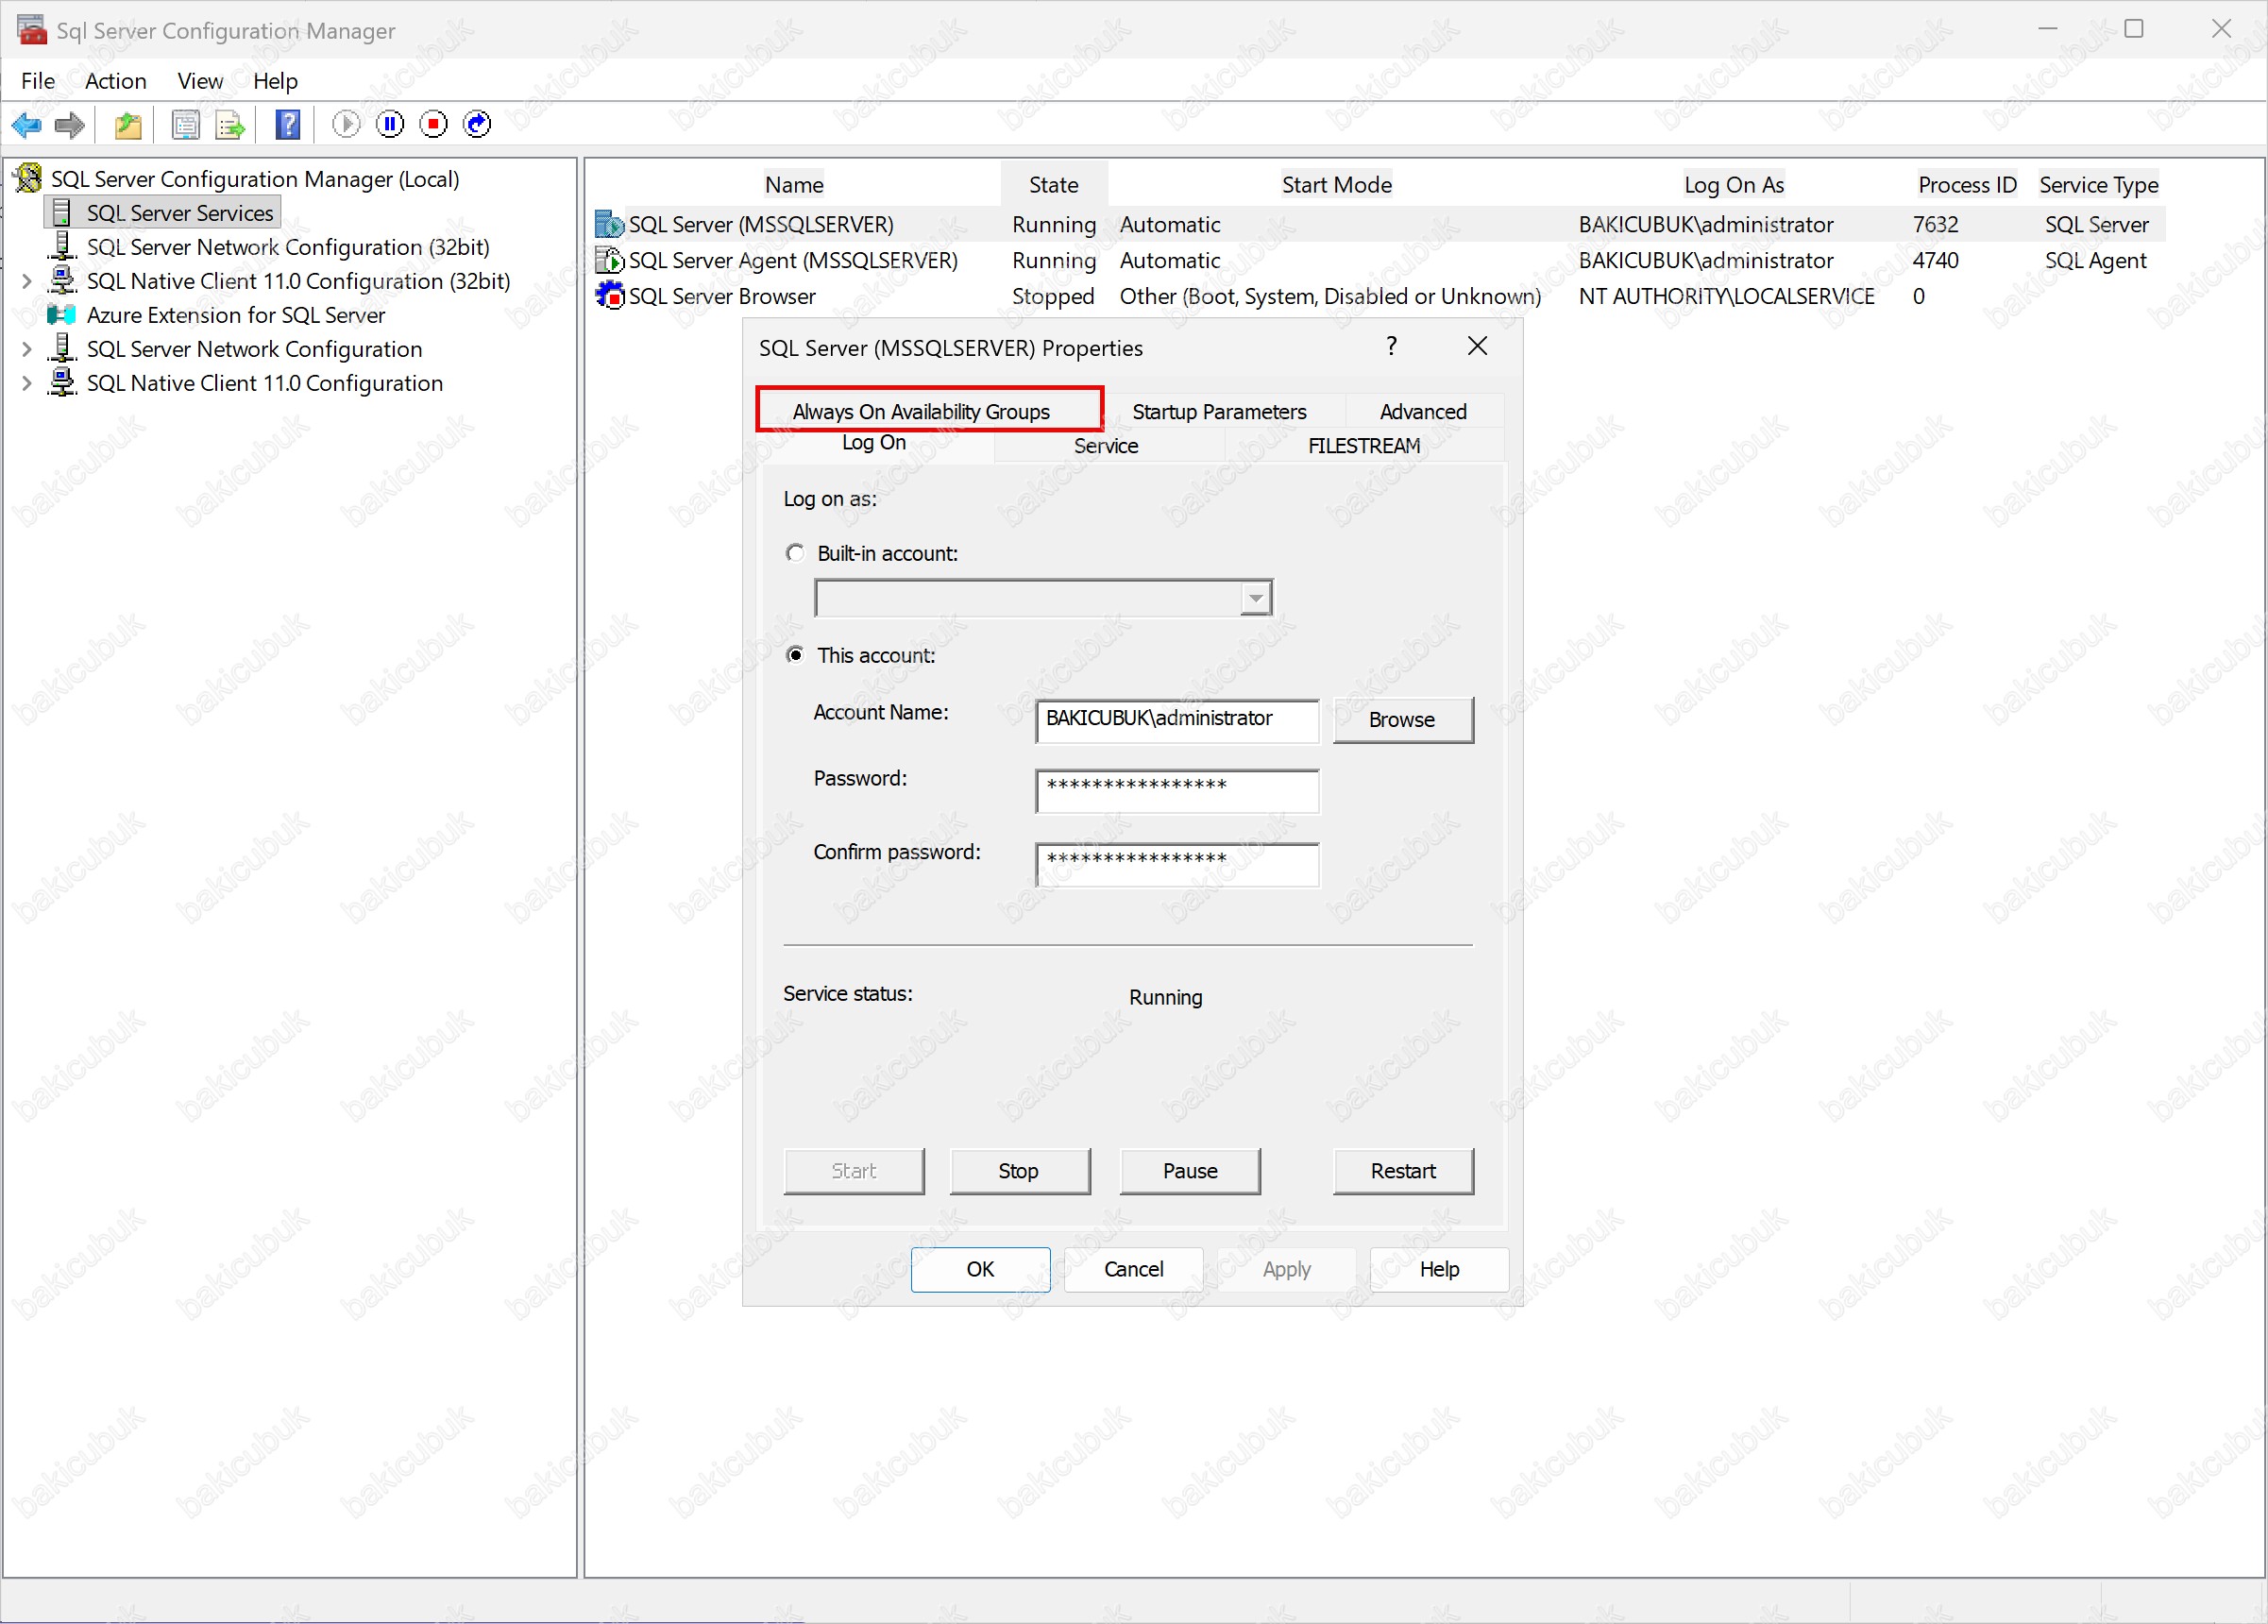The width and height of the screenshot is (2268, 1624).
Task: Click the SQL Server Browser service icon
Action: pos(609,296)
